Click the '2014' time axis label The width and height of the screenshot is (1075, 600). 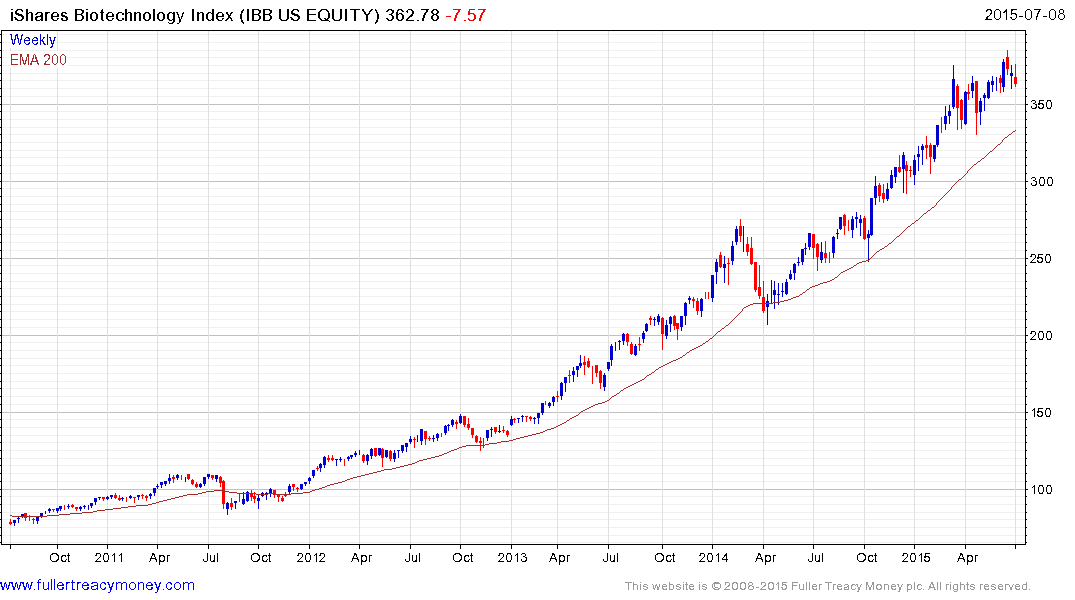click(713, 557)
